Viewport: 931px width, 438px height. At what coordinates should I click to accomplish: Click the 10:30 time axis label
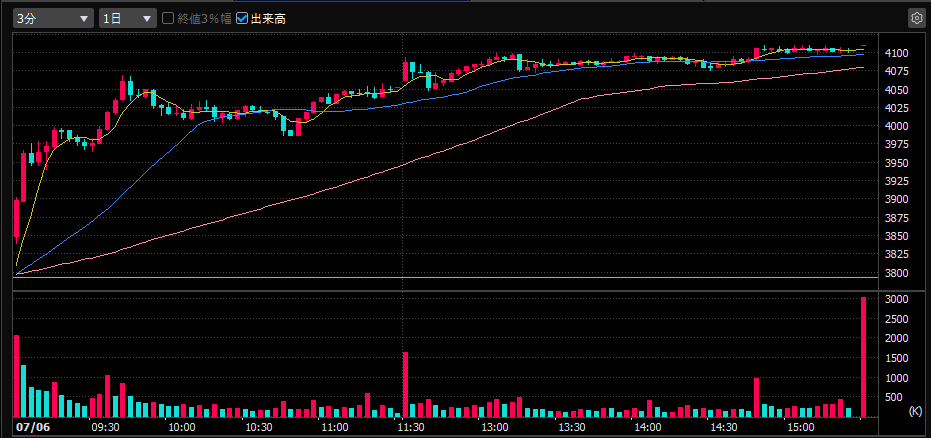[x=258, y=428]
